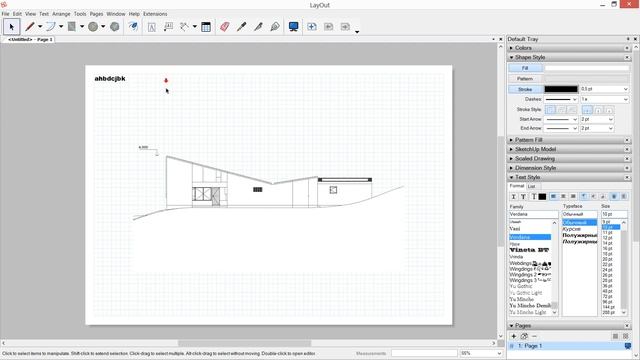
Task: Open the Tools menu
Action: 80,14
